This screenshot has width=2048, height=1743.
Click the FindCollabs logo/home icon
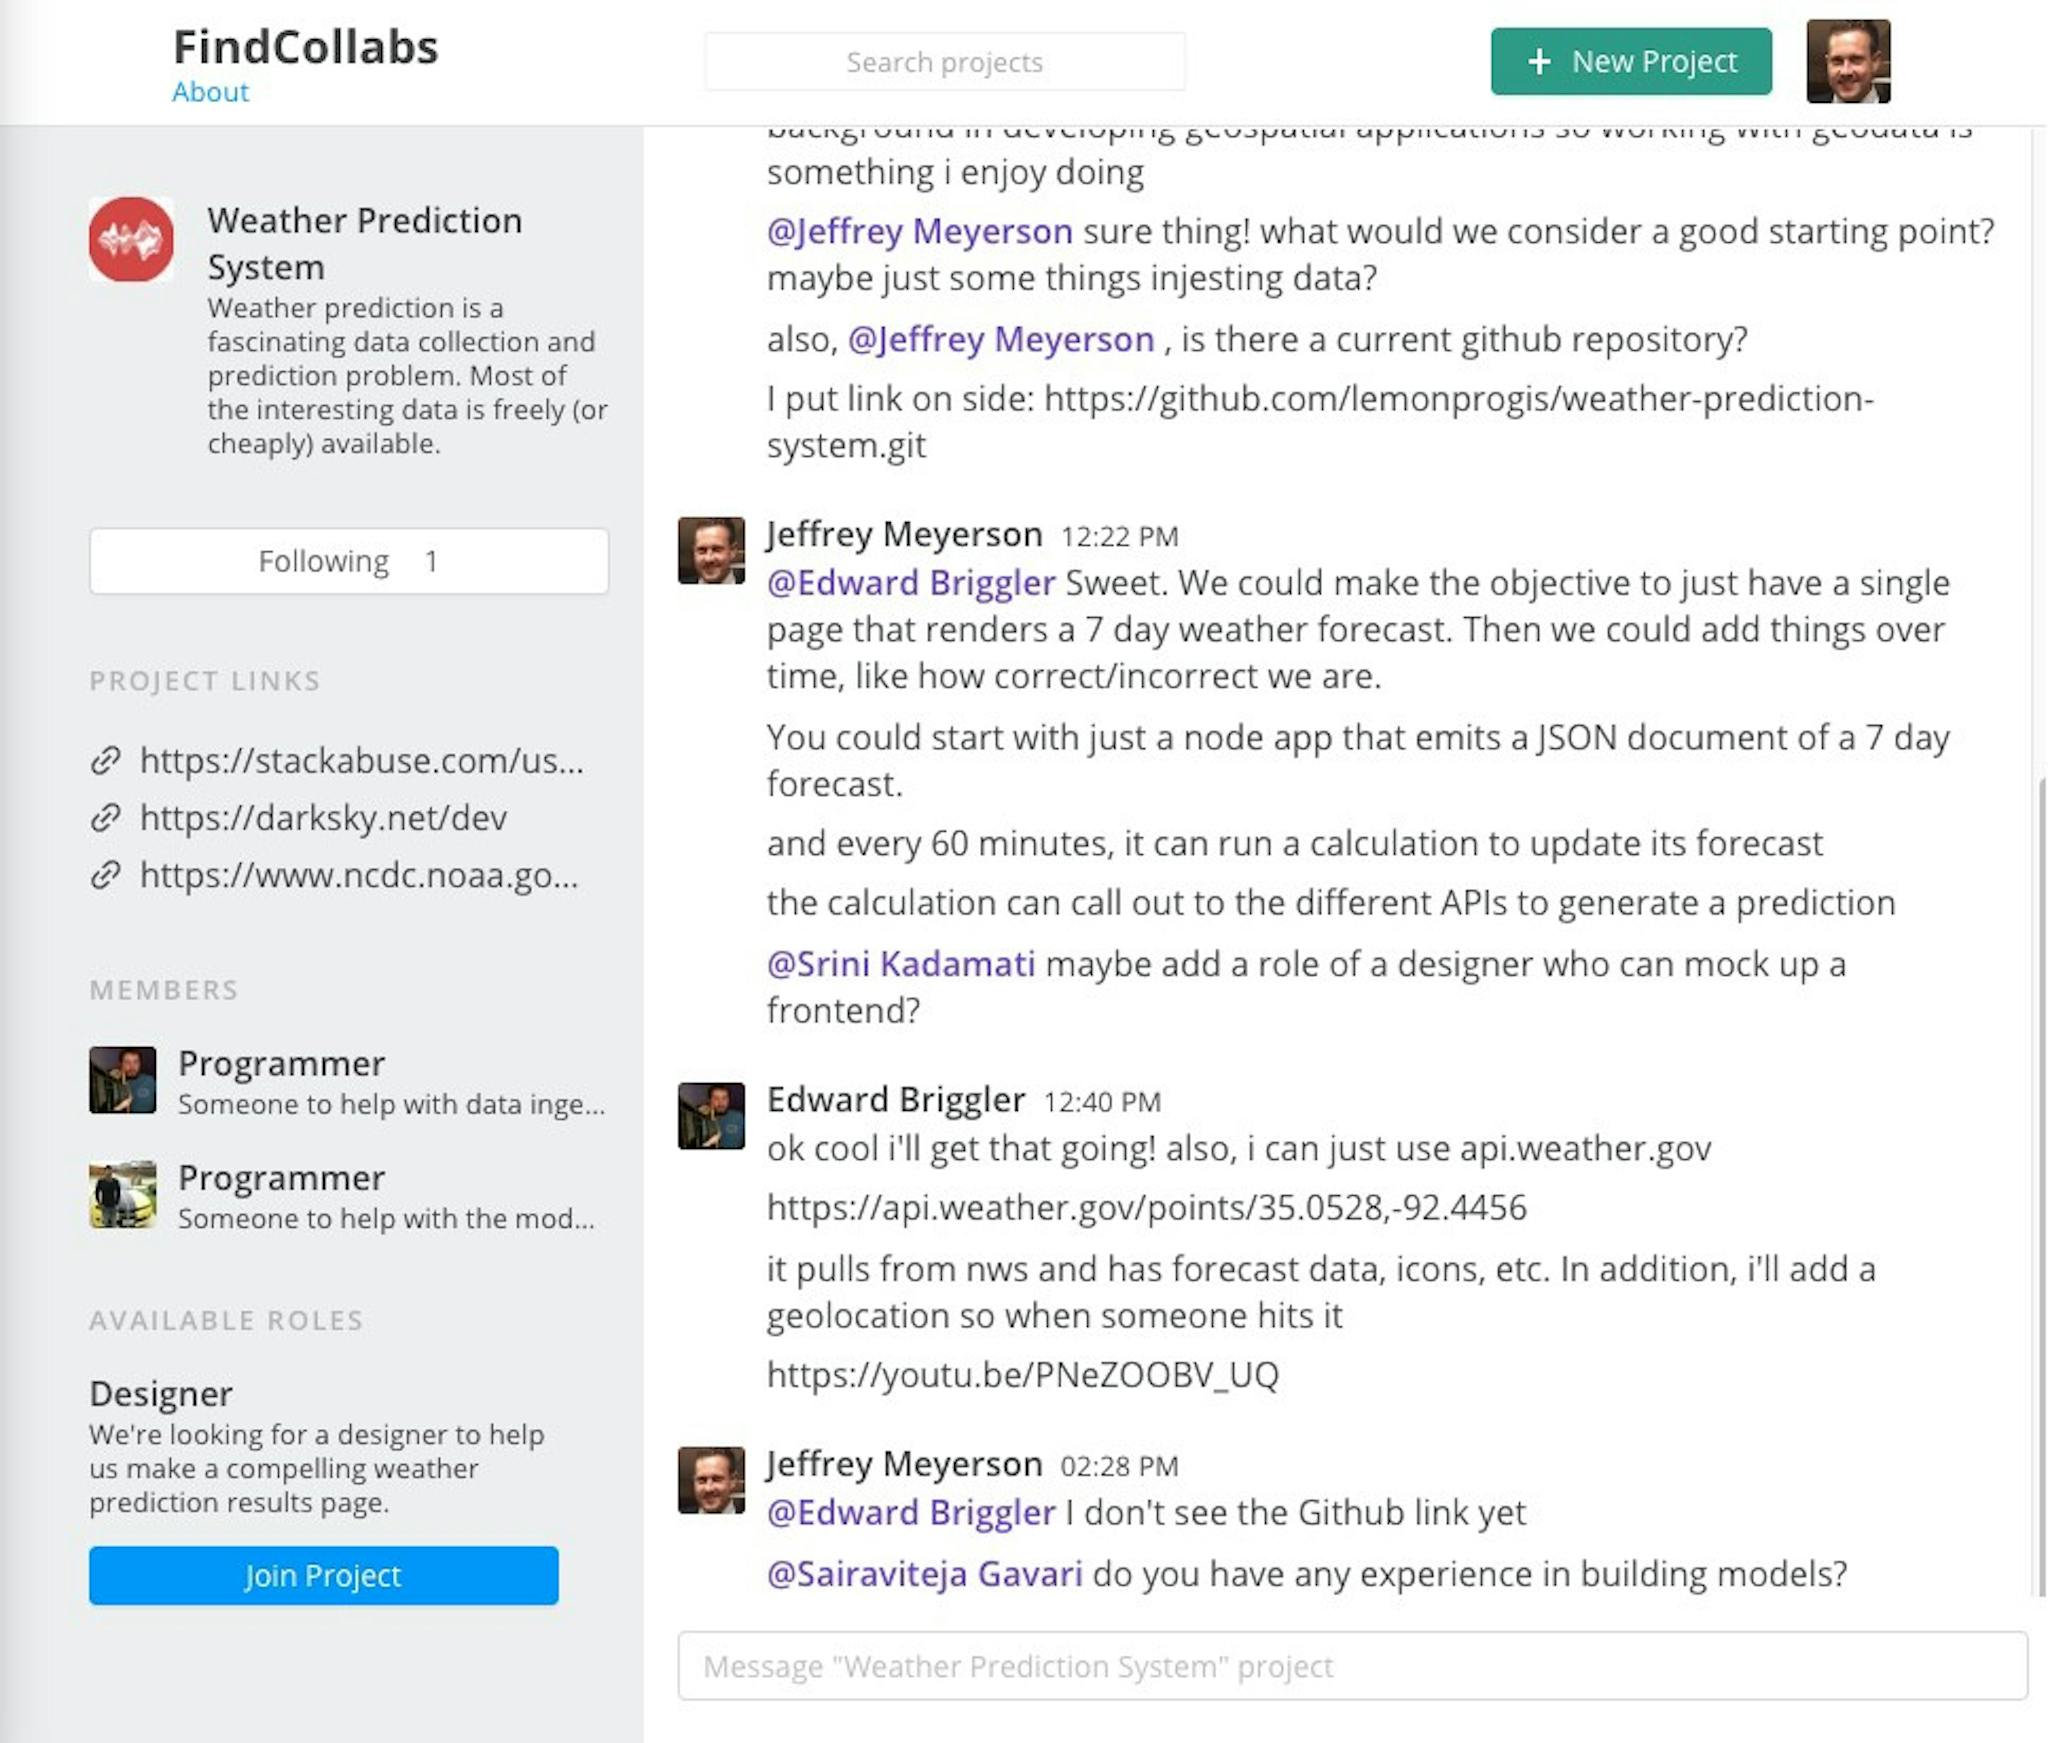(306, 45)
